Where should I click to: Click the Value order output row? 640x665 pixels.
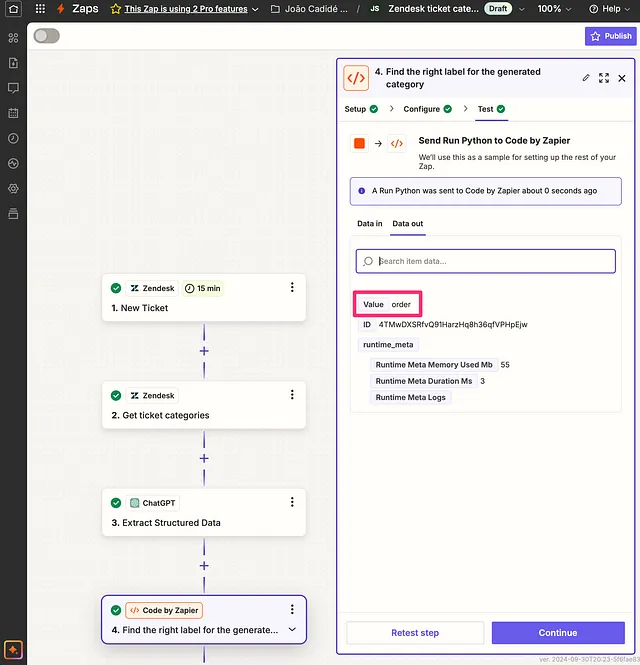tap(387, 304)
